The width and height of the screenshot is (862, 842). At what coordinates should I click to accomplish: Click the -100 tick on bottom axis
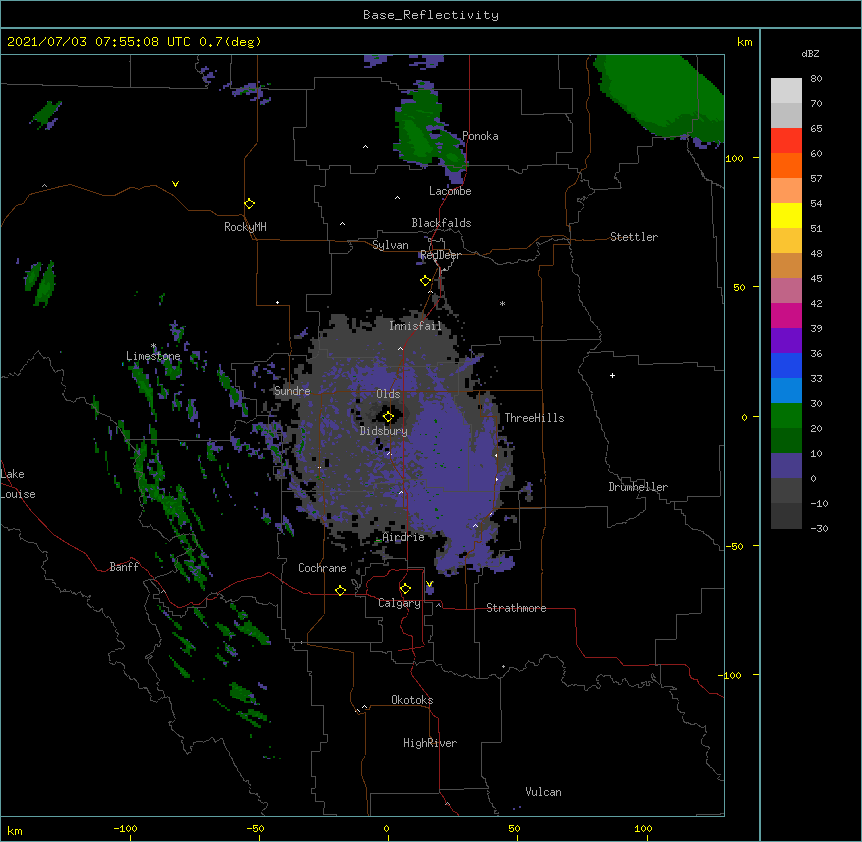pos(125,828)
